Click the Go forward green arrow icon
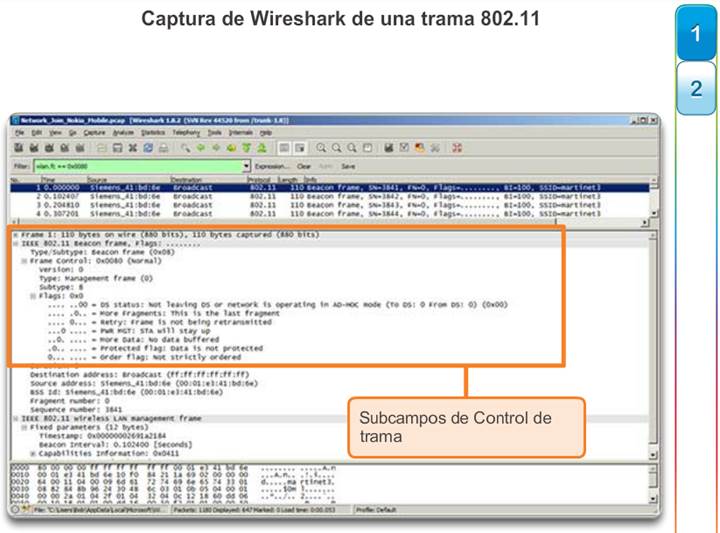The width and height of the screenshot is (720, 533). point(216,148)
